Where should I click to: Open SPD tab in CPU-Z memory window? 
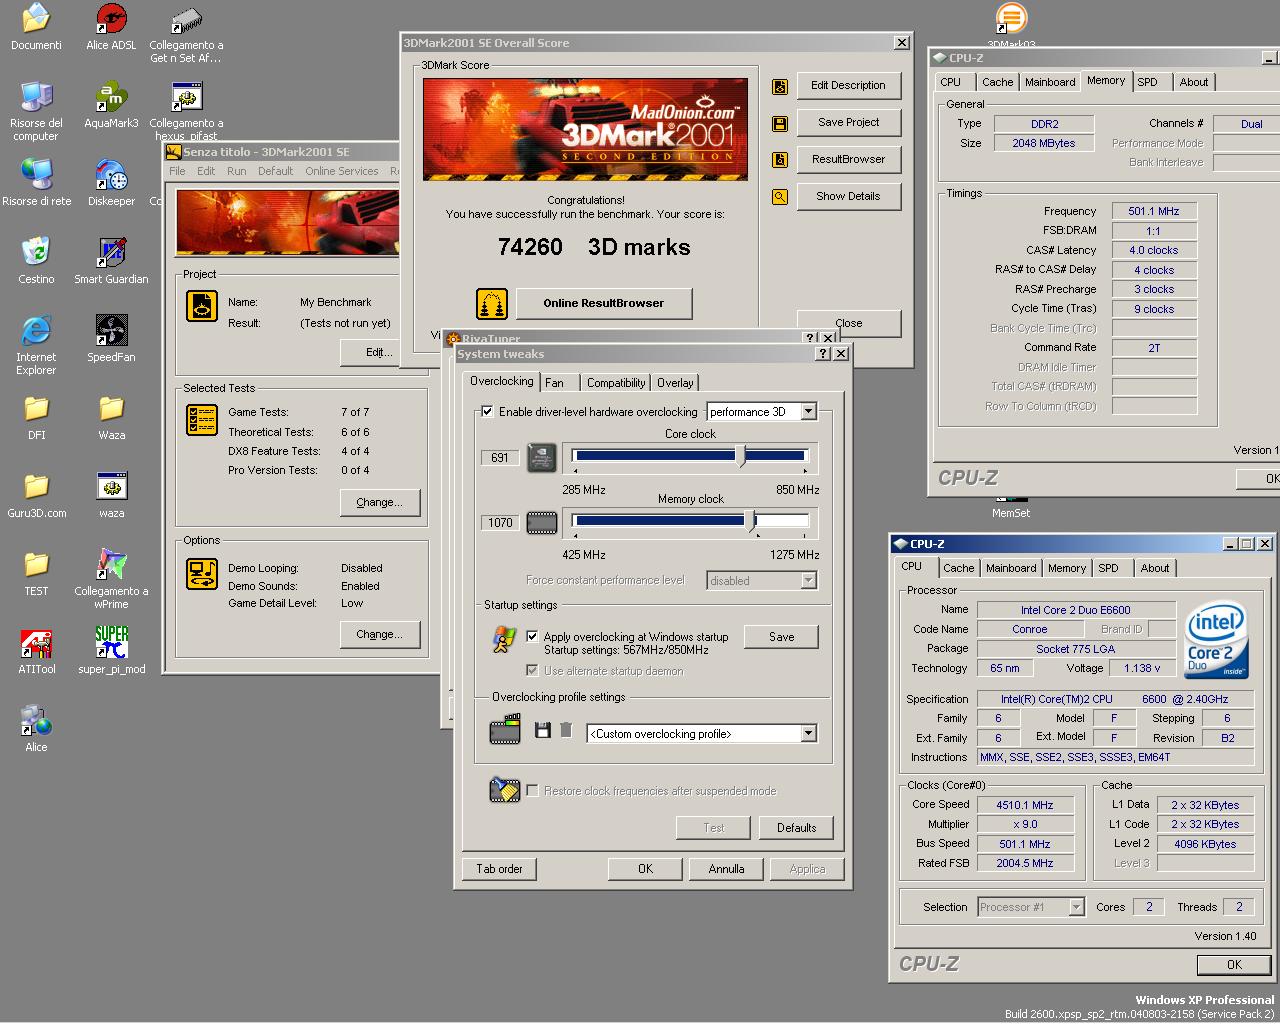pos(1147,82)
